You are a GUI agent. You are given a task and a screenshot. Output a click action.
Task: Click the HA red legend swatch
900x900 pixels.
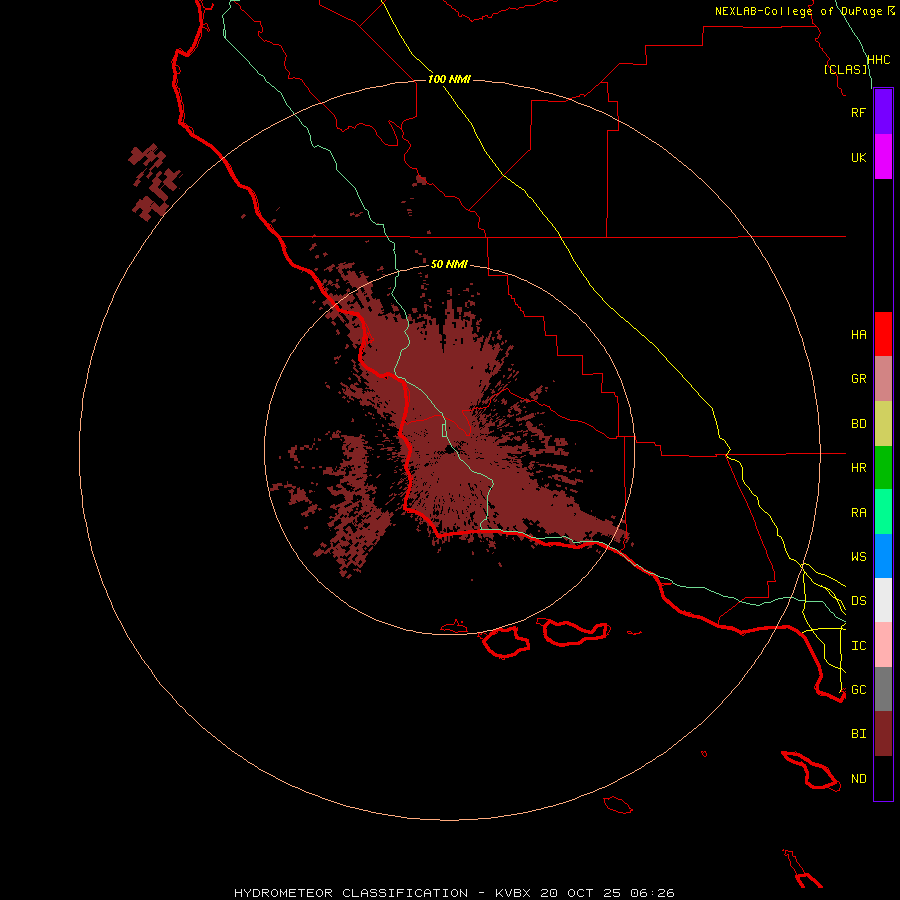click(x=883, y=334)
